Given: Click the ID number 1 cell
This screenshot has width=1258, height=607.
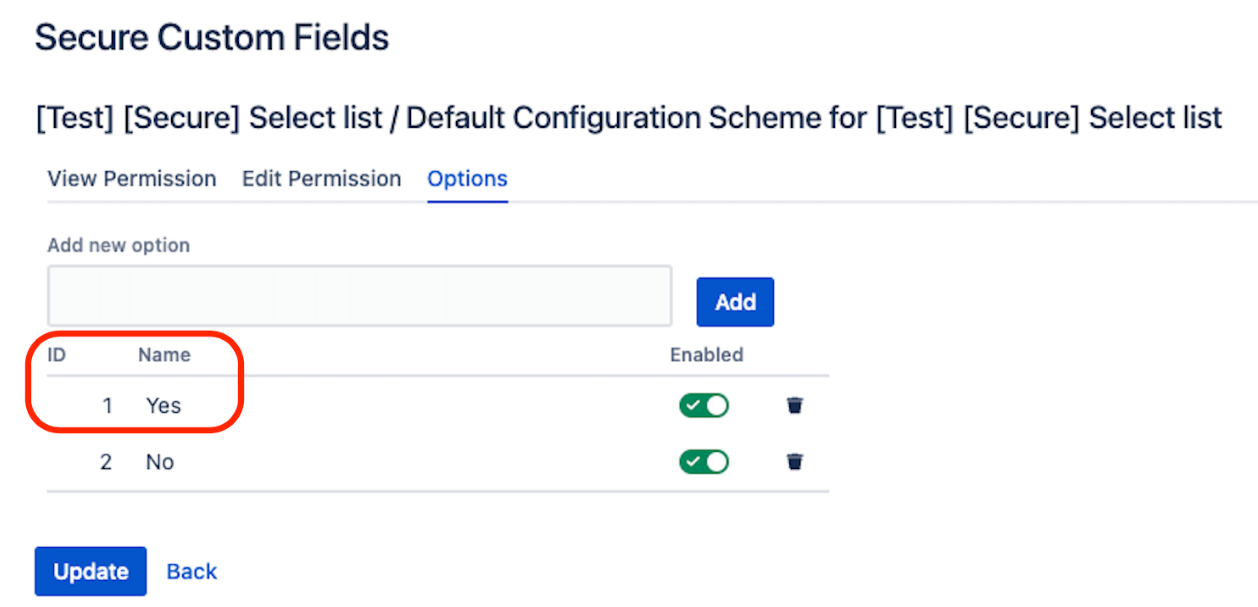Looking at the screenshot, I should click(x=107, y=406).
